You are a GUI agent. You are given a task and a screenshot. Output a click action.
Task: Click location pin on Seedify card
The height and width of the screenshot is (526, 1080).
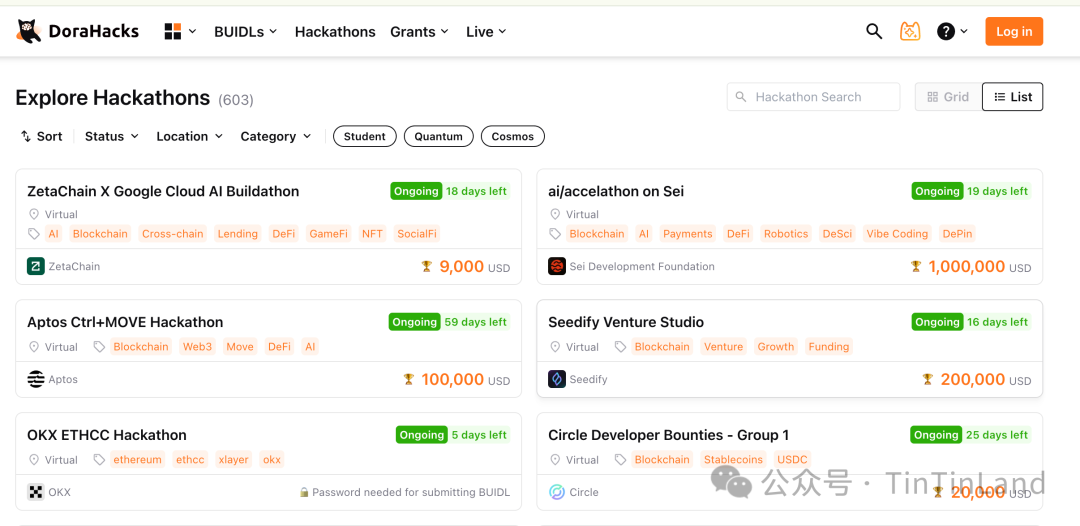coord(554,347)
